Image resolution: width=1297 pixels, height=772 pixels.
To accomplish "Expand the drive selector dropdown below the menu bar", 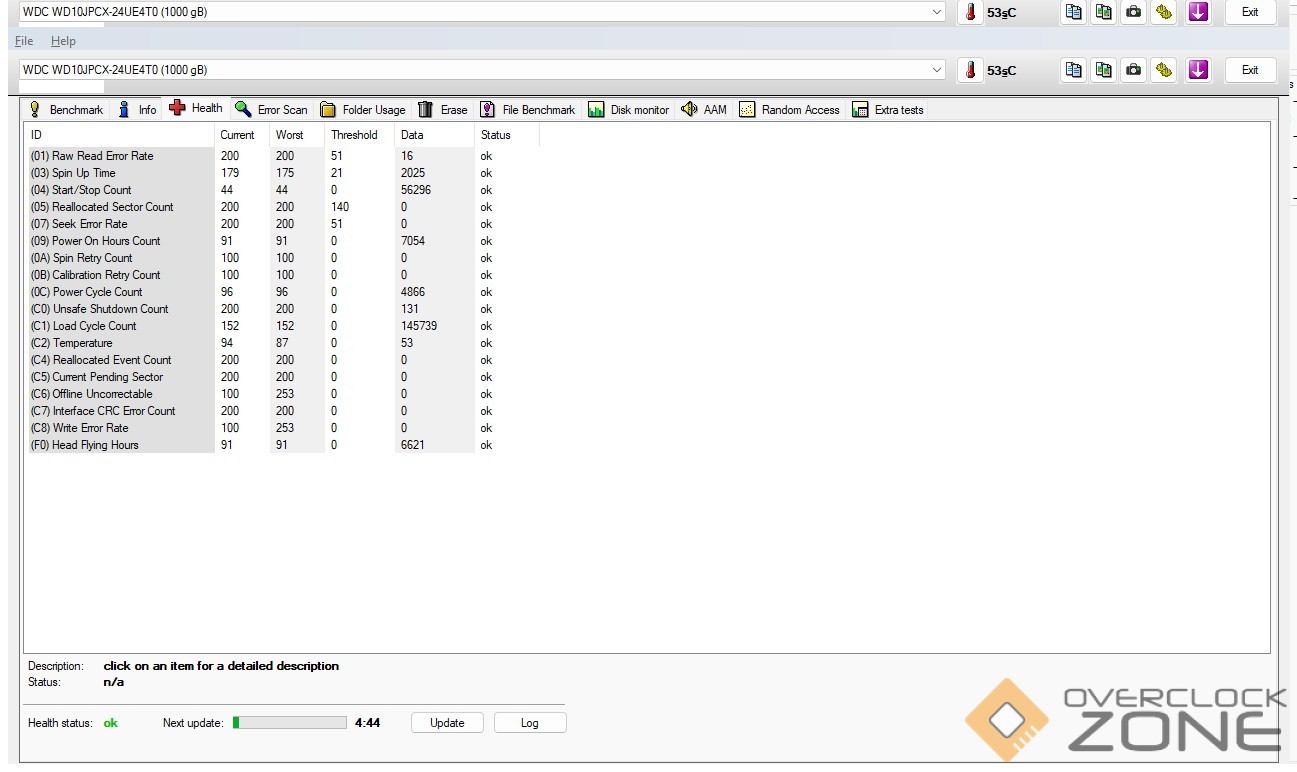I will pos(937,70).
